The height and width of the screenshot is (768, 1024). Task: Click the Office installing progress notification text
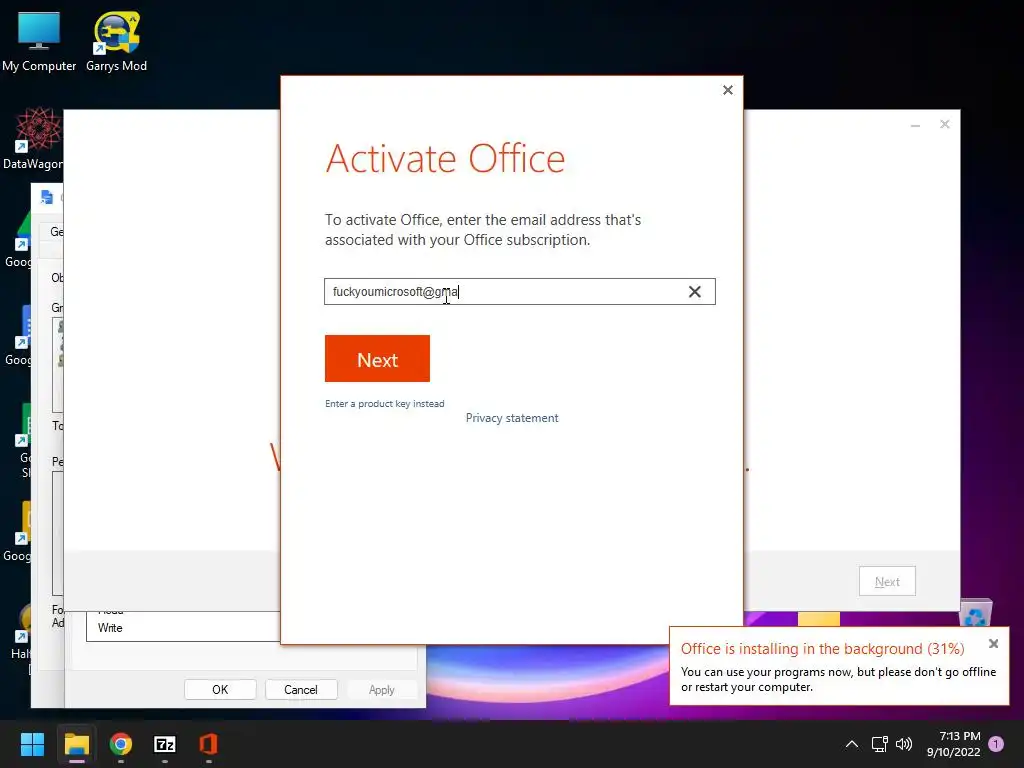tap(822, 648)
